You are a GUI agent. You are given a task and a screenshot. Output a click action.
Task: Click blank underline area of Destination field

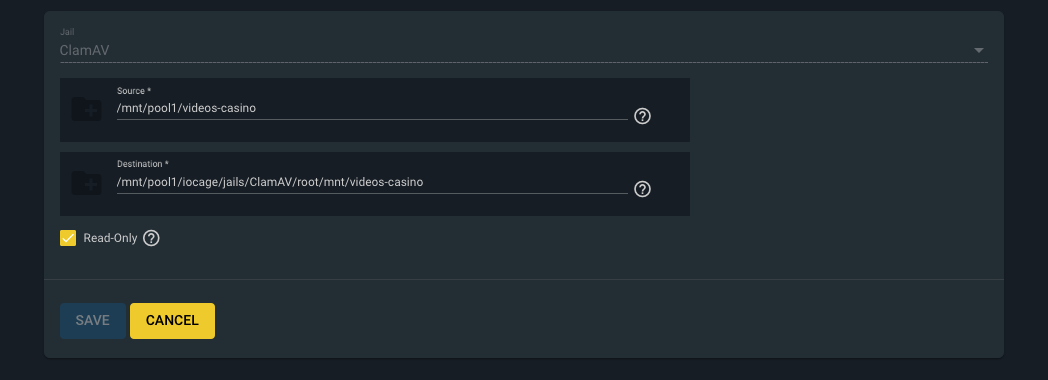coord(525,182)
